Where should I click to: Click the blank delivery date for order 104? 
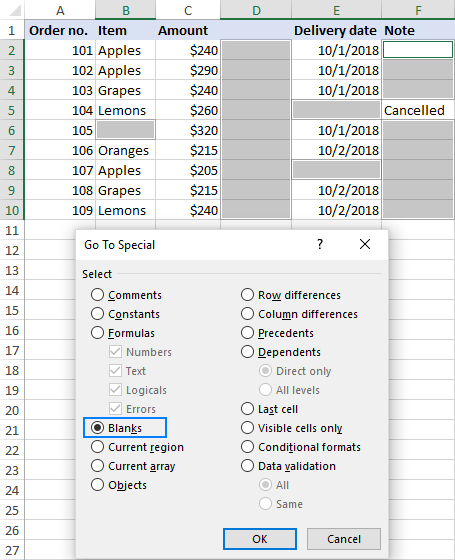point(336,110)
